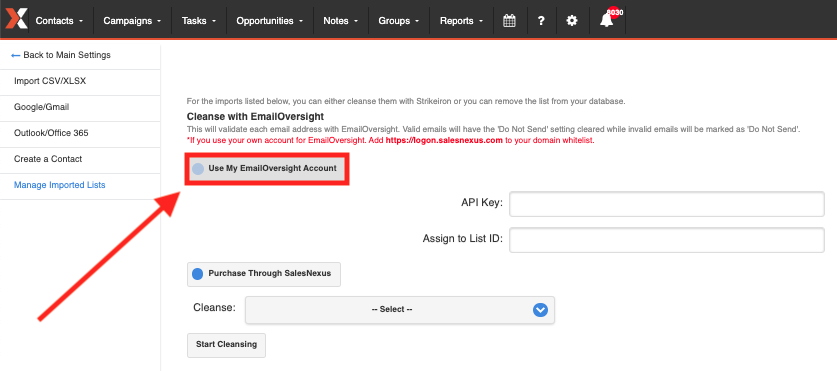The height and width of the screenshot is (371, 837).
Task: Click the 8030 notification badge
Action: (x=615, y=12)
